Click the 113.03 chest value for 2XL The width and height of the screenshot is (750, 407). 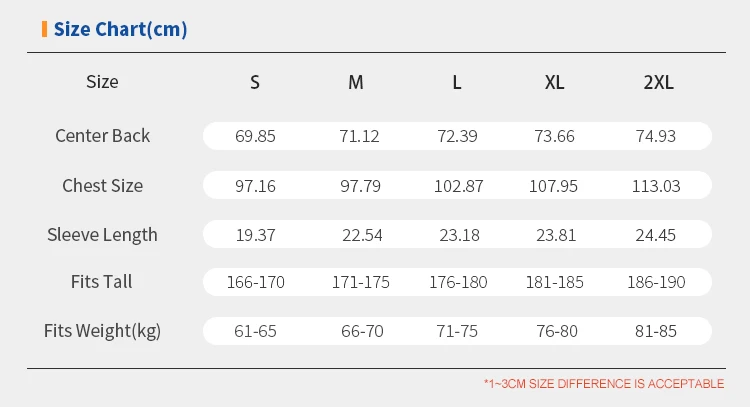point(656,186)
